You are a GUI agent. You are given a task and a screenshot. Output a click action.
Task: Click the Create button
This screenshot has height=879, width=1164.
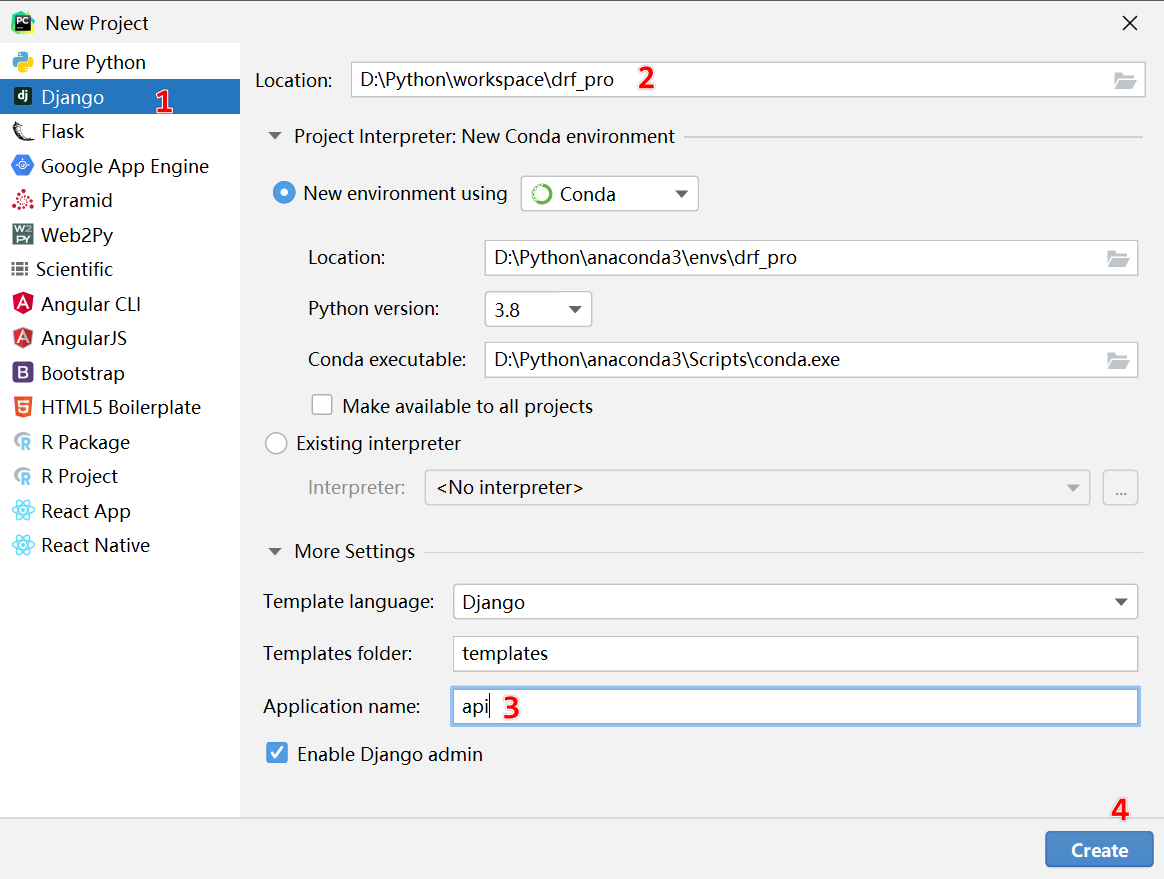(x=1099, y=849)
